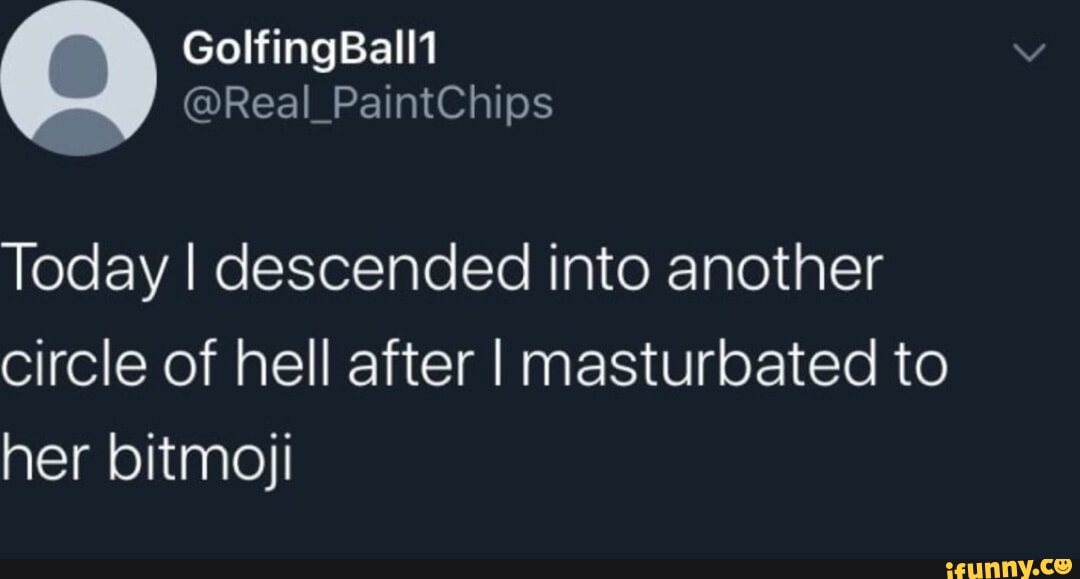Open the tweet options chevron
This screenshot has height=579, width=1080.
1028,56
